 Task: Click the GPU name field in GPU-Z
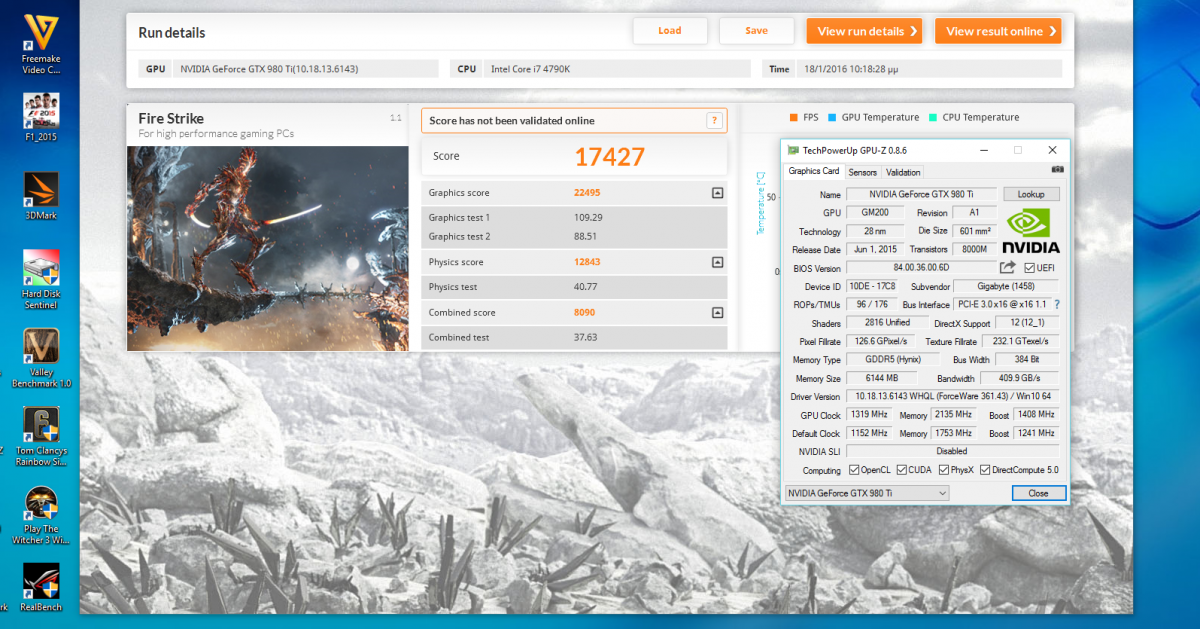[x=922, y=194]
